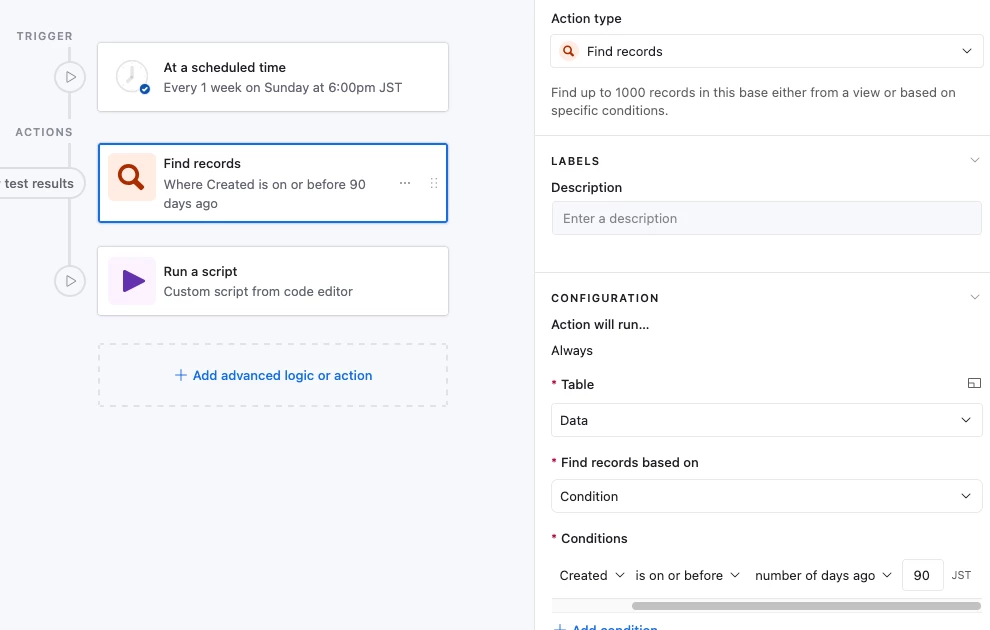The height and width of the screenshot is (630, 990).
Task: Click the Description input field
Action: point(766,218)
